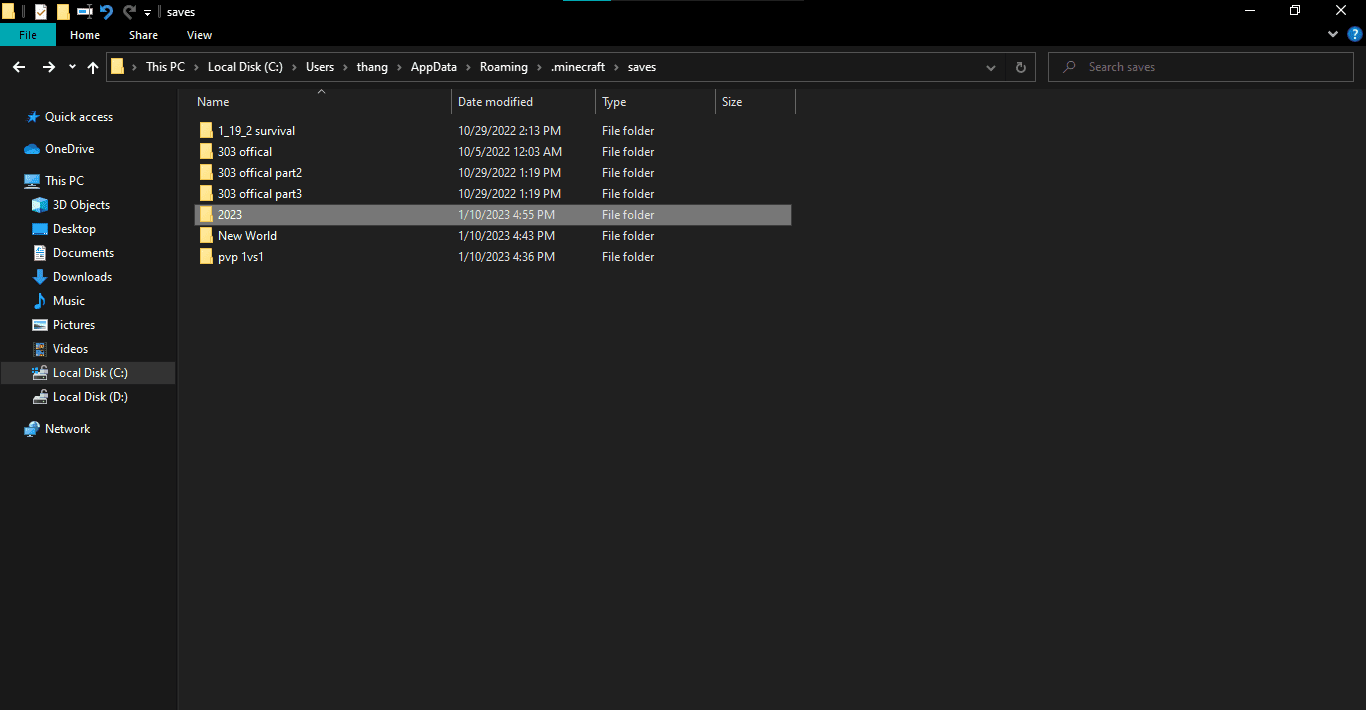Screen dimensions: 1366x710
Task: Select the 303 offical part2 folder icon
Action: point(206,172)
